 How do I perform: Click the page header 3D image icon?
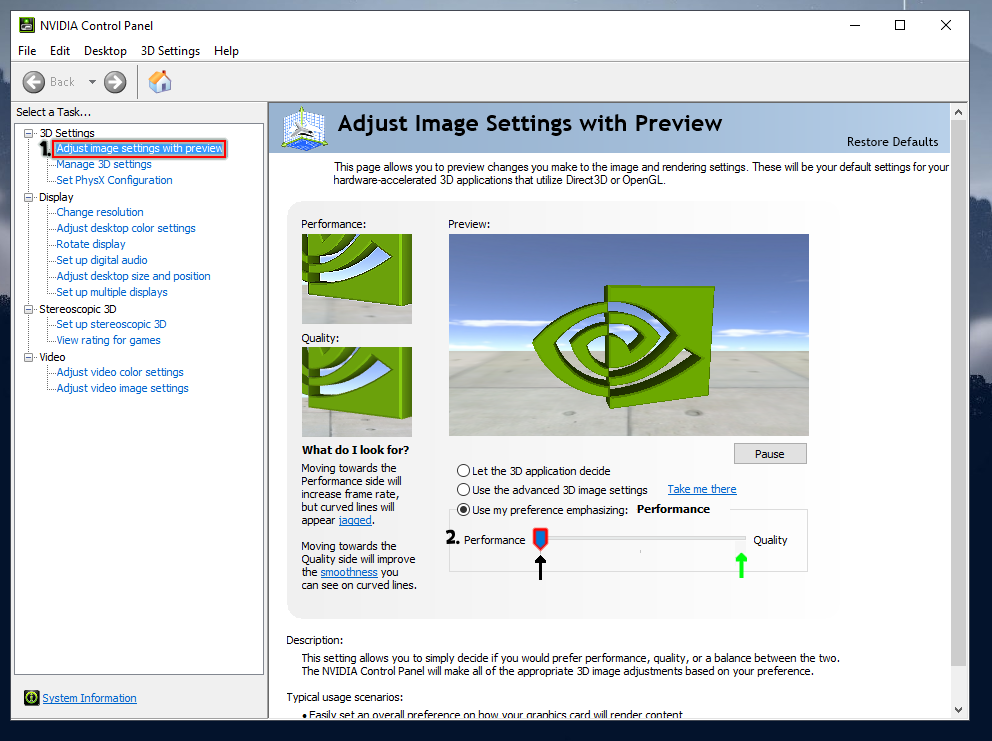coord(304,128)
